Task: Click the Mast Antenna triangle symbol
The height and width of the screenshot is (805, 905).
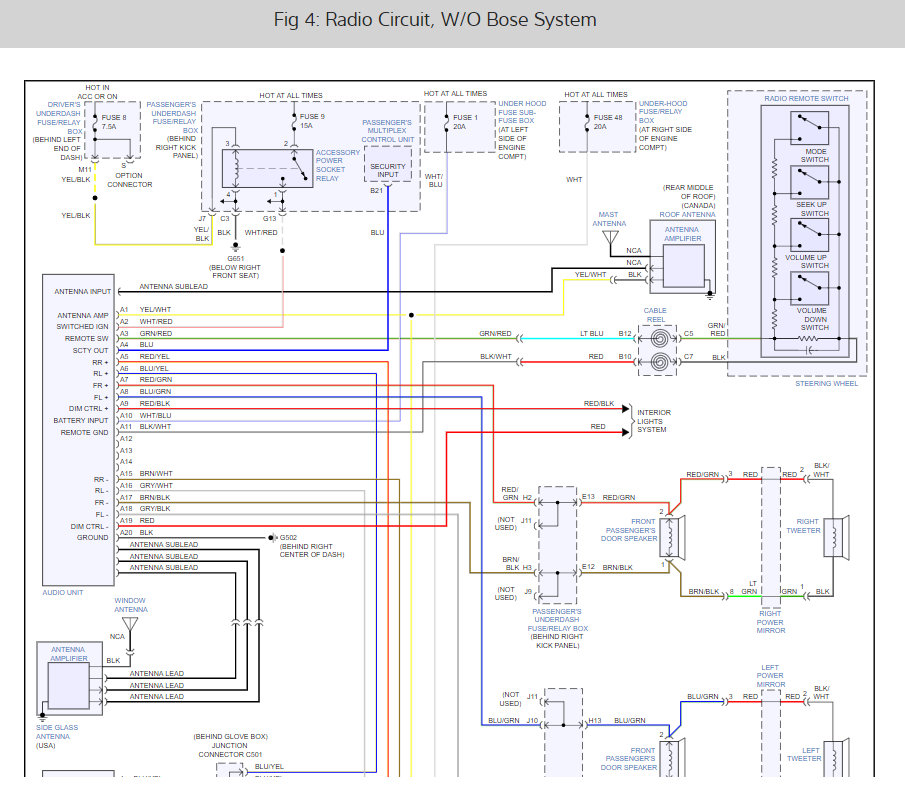Action: click(x=610, y=239)
